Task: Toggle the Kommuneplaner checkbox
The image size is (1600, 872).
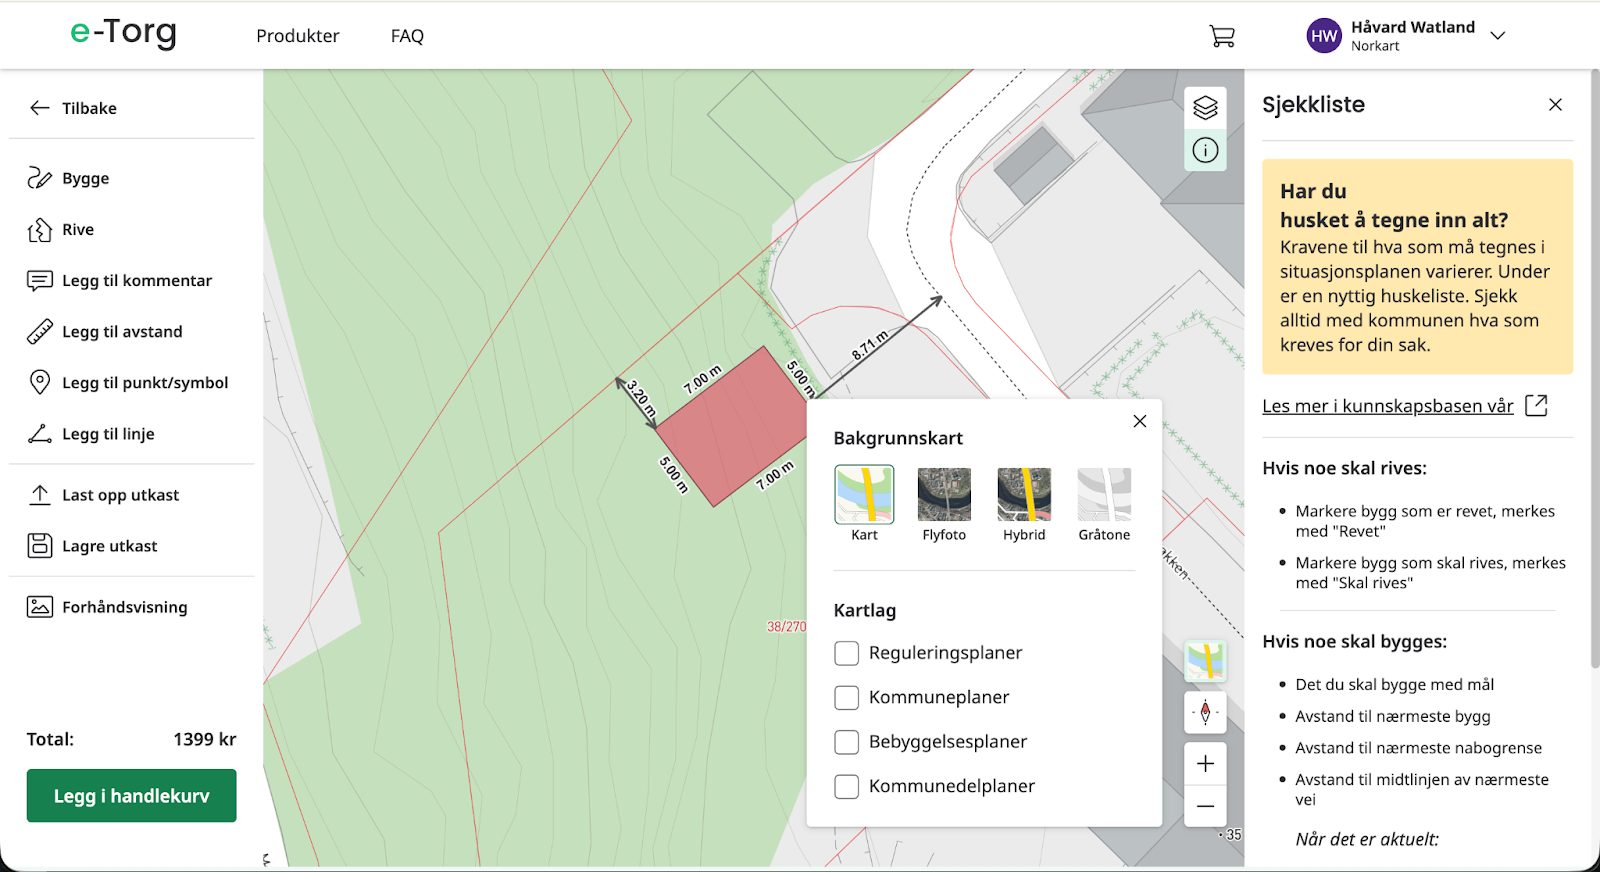Action: click(x=847, y=698)
